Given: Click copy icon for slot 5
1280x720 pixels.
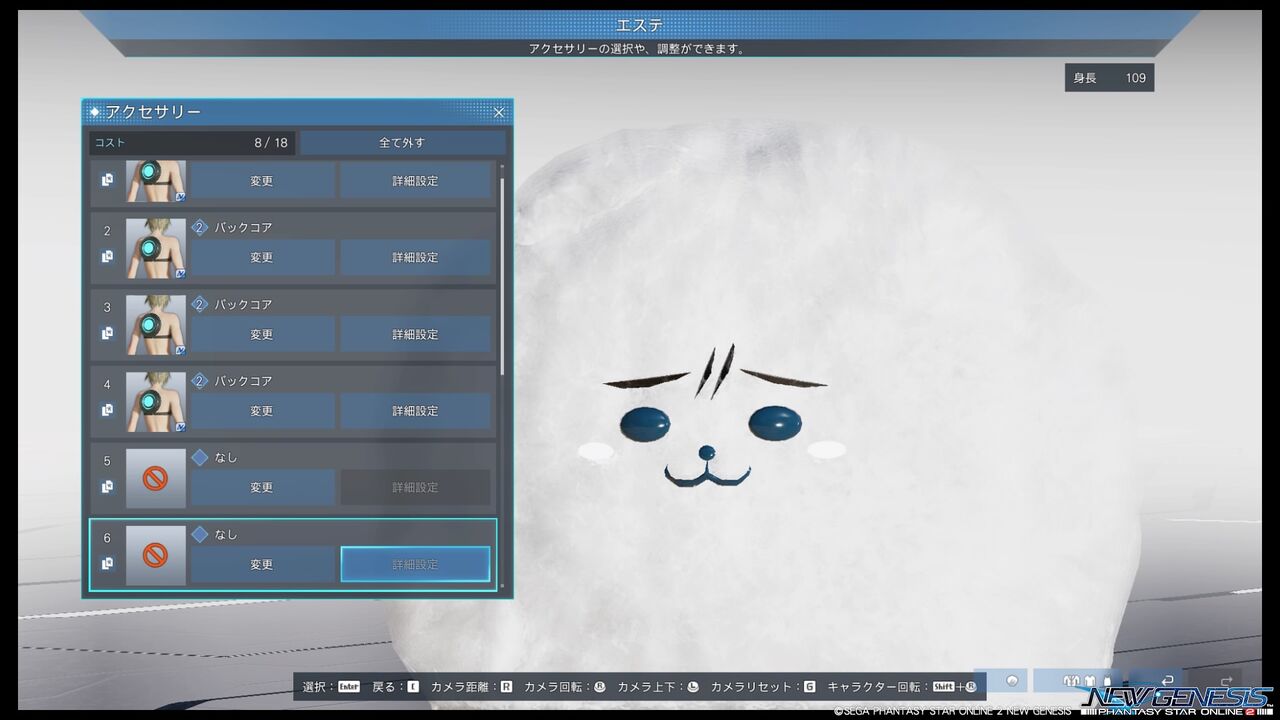Looking at the screenshot, I should click(x=107, y=487).
